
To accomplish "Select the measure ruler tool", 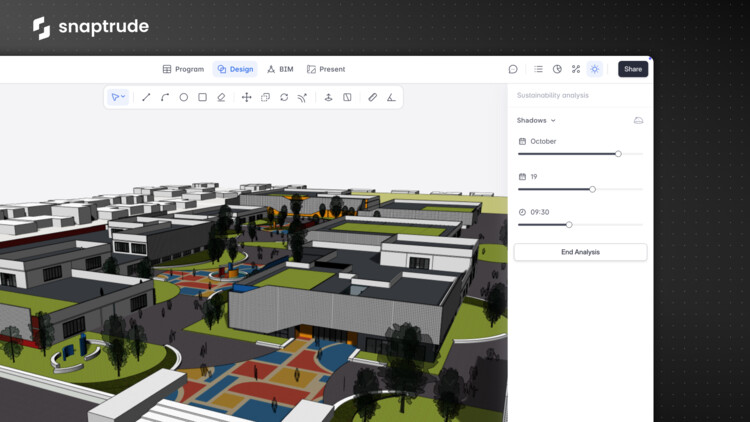I will (x=372, y=97).
